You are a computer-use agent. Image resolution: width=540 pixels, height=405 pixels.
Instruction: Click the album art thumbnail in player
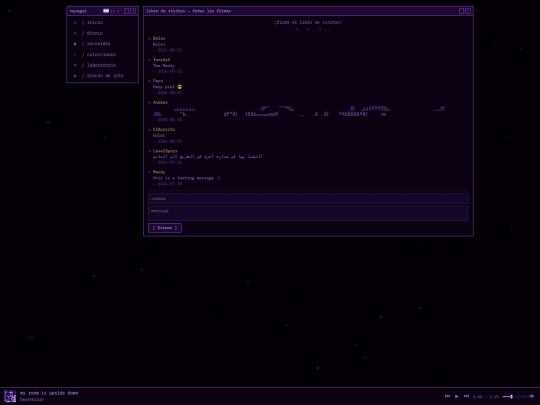(x=10, y=396)
